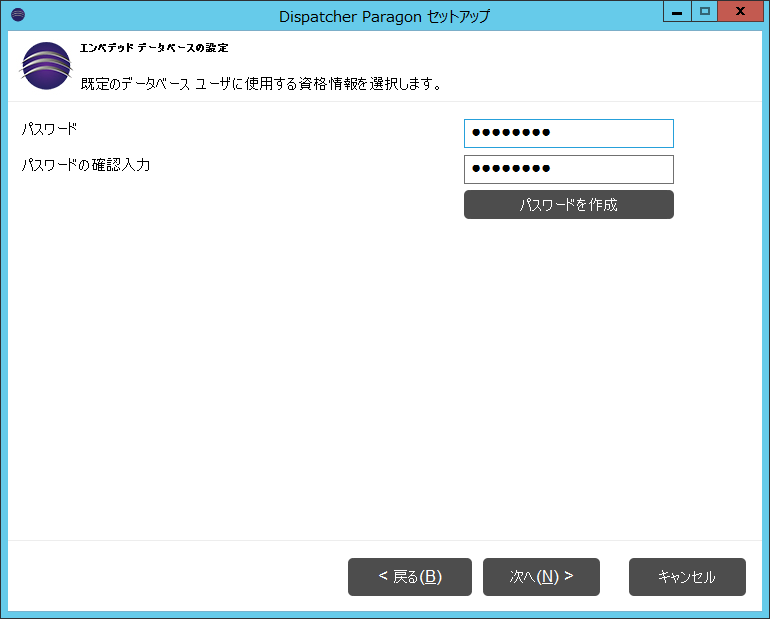This screenshot has height=619, width=770.
Task: Click the Dispatcher Paragon title bar icon
Action: 18,15
